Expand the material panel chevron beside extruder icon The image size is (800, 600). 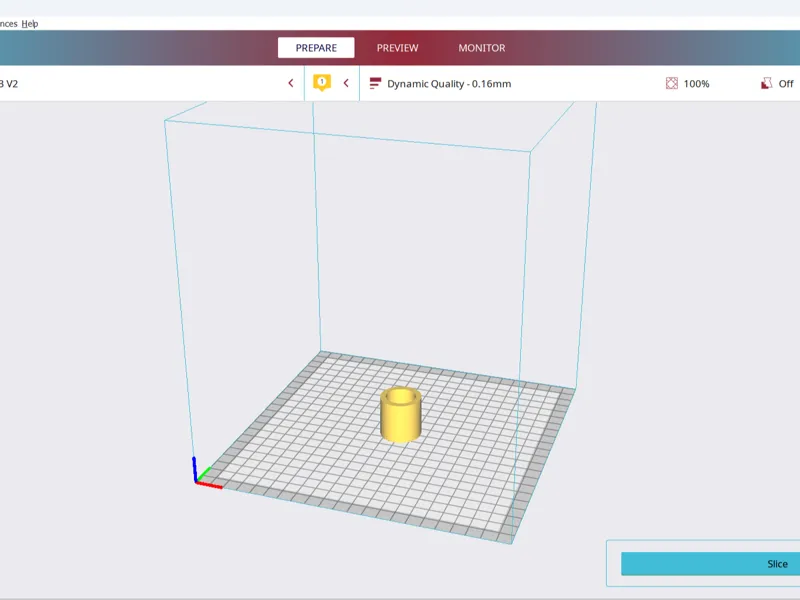pyautogui.click(x=346, y=83)
